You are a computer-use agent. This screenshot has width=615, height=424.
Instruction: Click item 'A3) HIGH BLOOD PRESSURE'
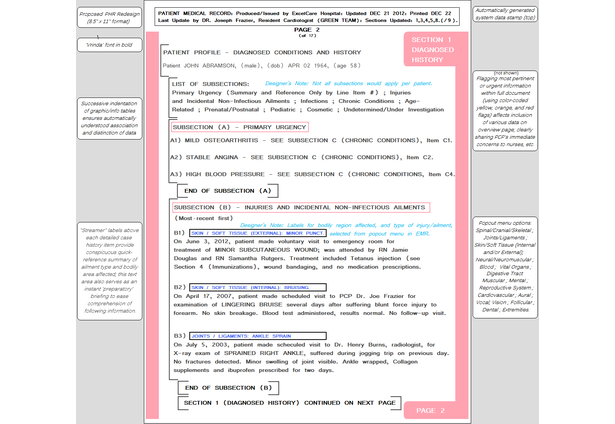(x=313, y=174)
